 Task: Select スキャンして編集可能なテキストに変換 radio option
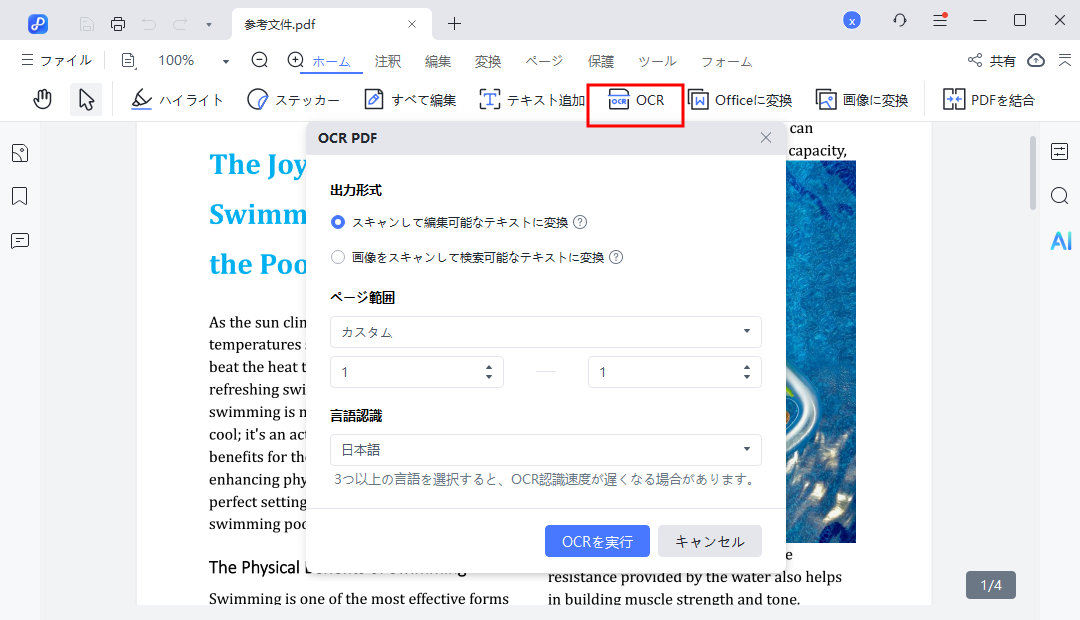[x=338, y=222]
